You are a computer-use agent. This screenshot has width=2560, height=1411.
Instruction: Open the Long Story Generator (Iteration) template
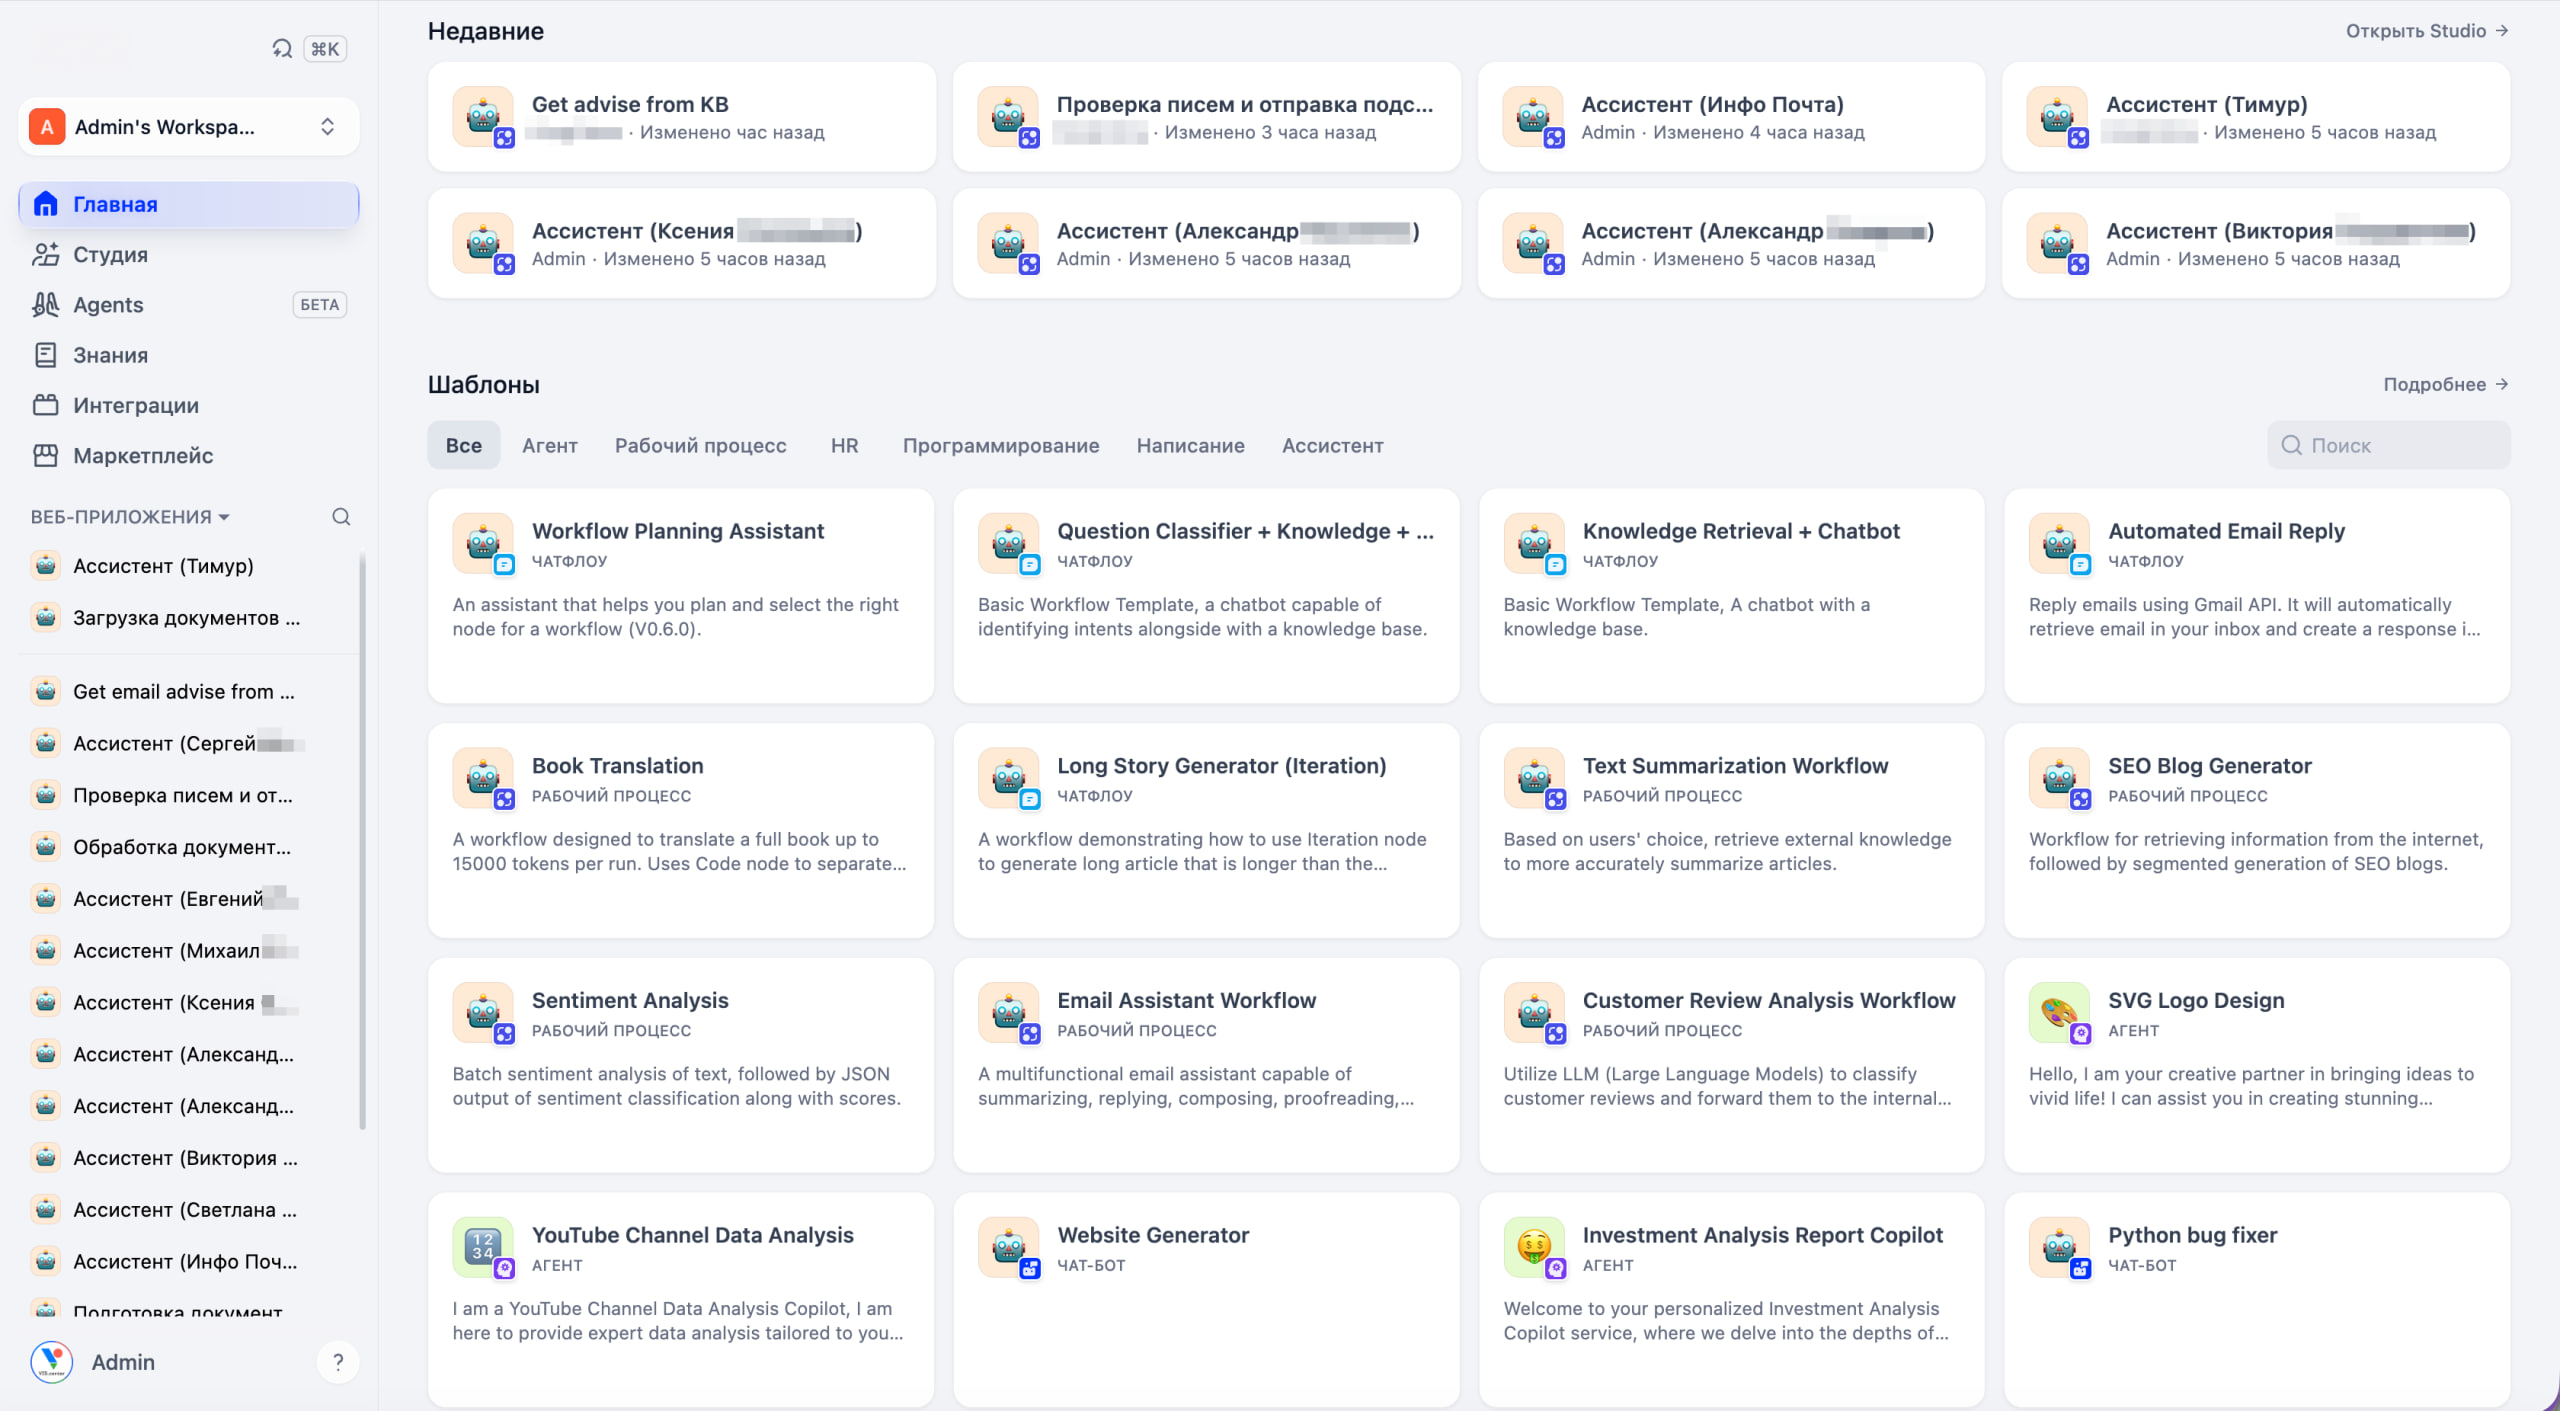pos(1207,831)
